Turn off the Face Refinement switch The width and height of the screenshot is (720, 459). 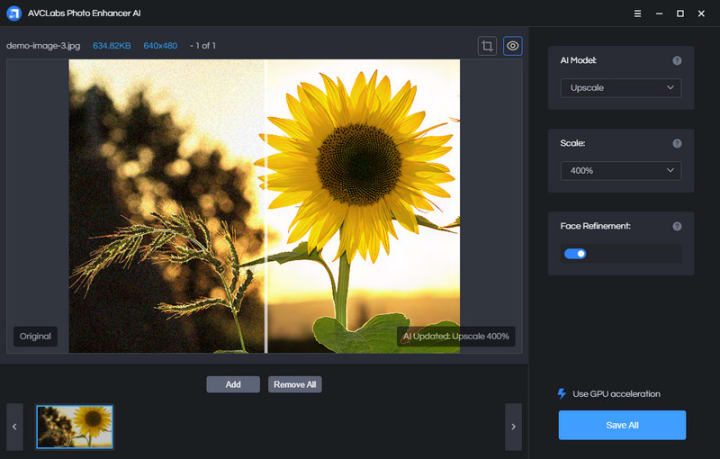(x=575, y=254)
